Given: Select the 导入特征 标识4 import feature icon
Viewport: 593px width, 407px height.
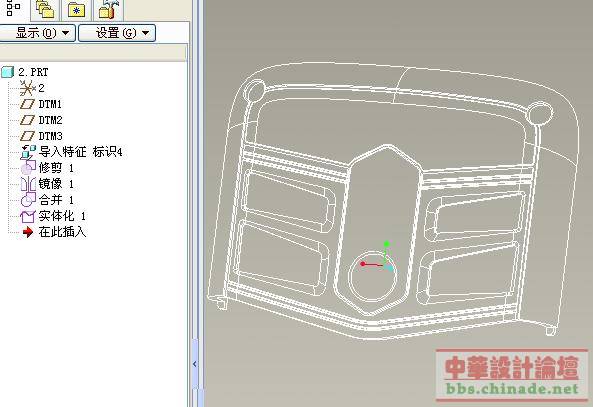Looking at the screenshot, I should tap(28, 152).
